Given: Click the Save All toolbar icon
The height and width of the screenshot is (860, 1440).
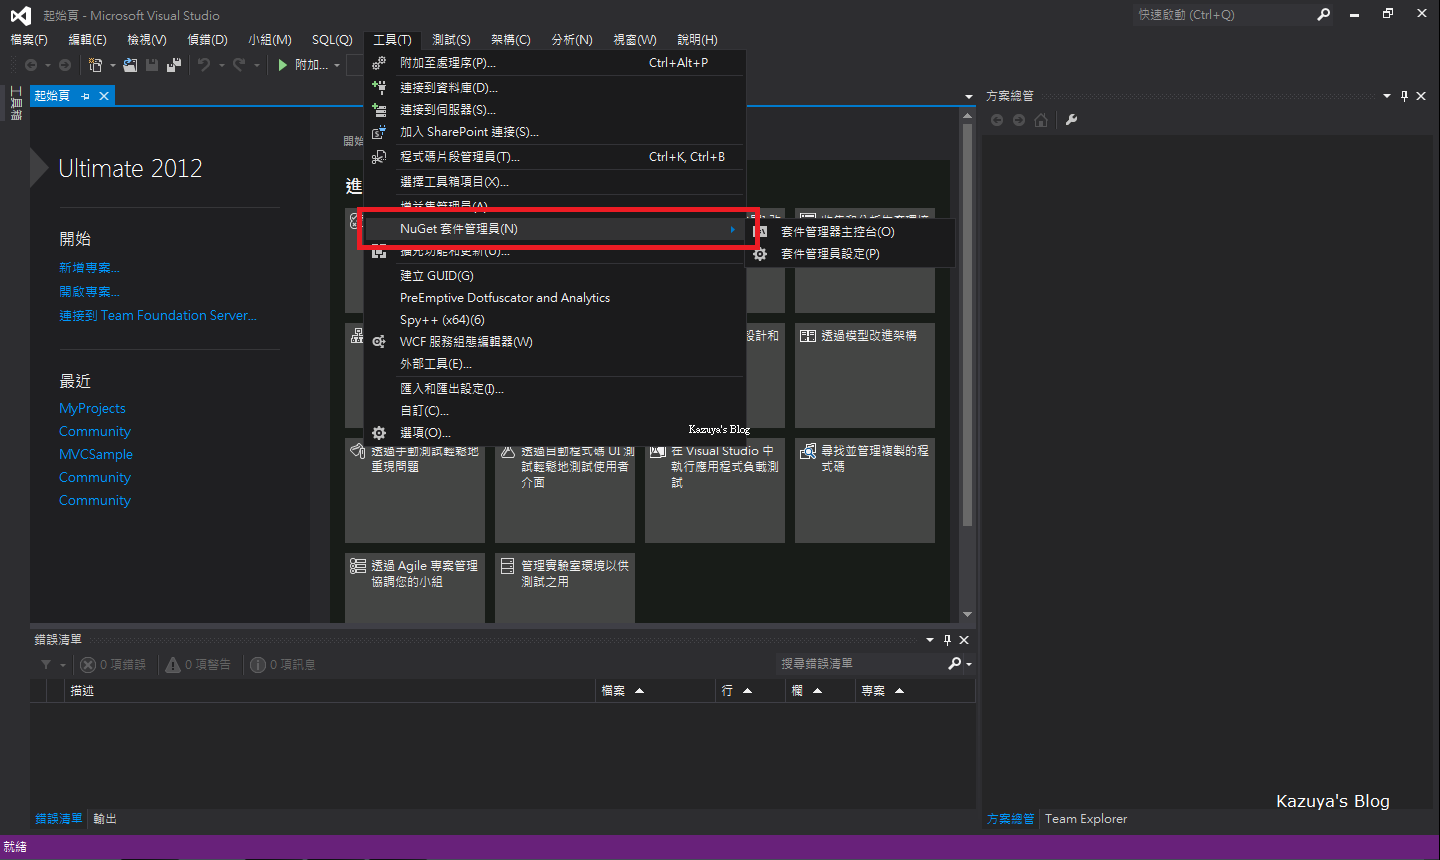Looking at the screenshot, I should (x=174, y=65).
